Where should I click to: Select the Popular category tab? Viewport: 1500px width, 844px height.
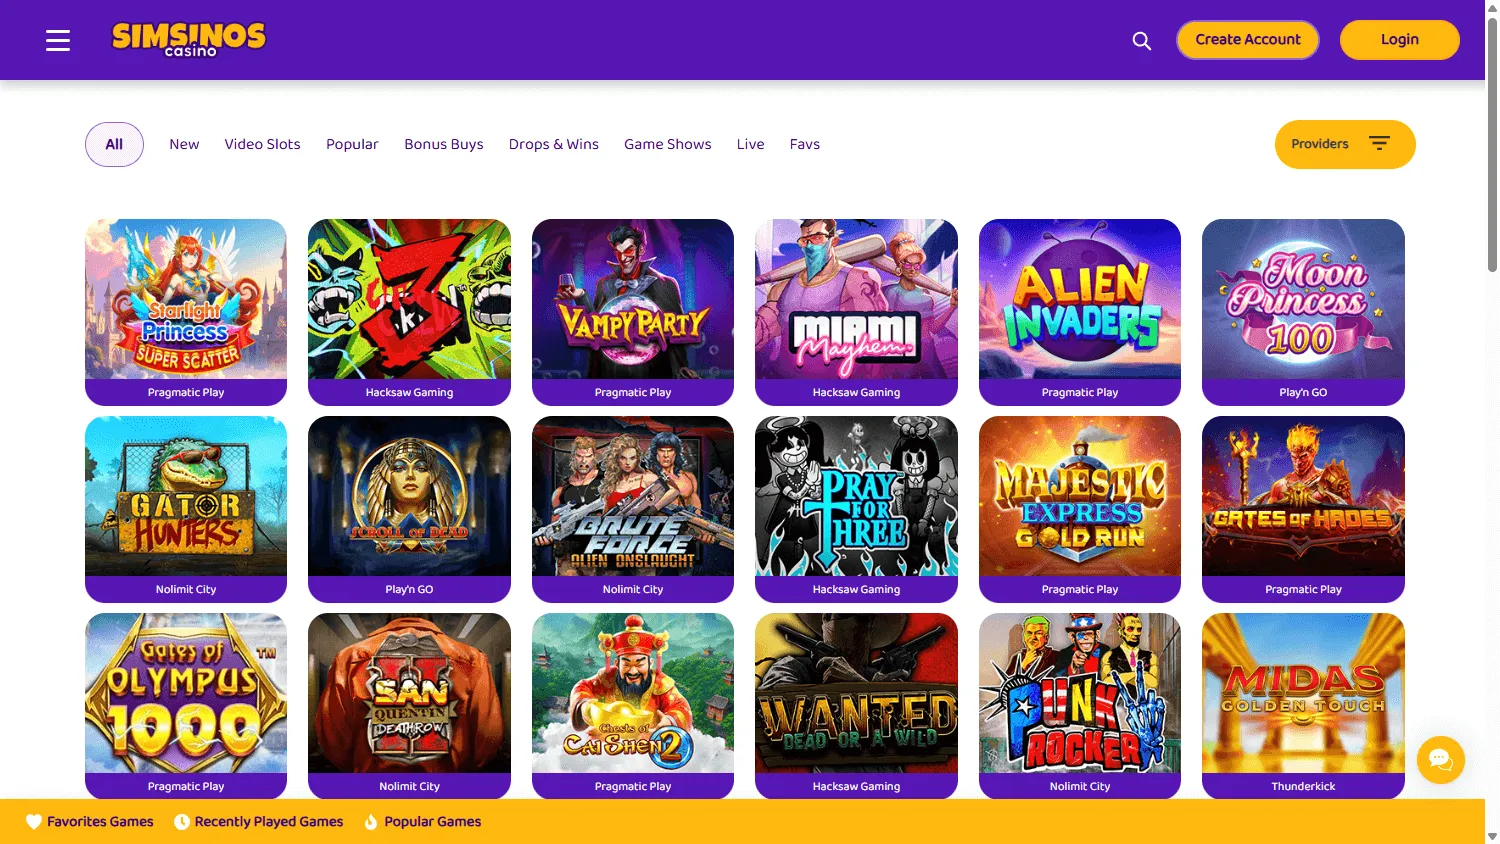pos(352,144)
